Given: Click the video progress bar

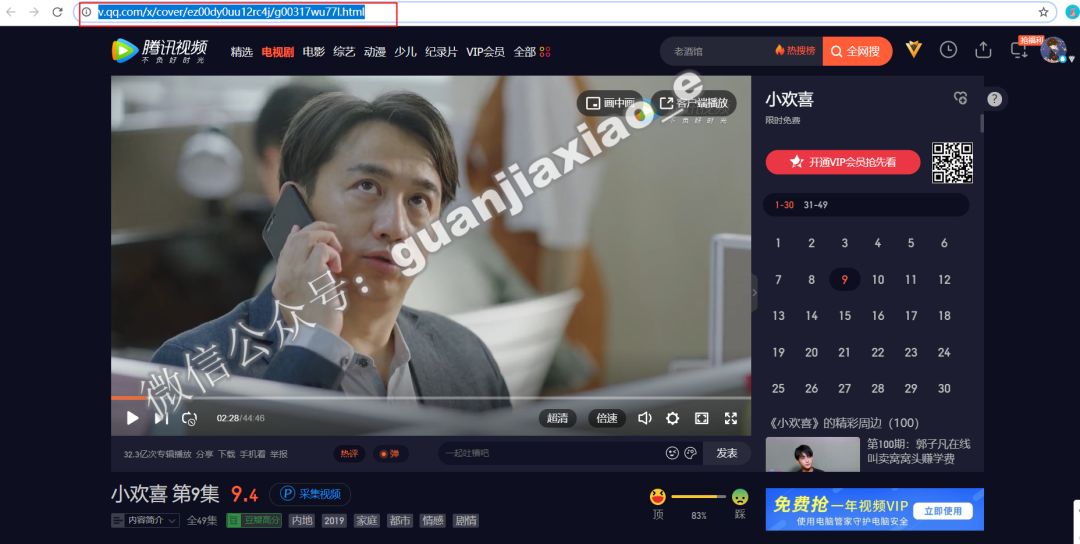Looking at the screenshot, I should tap(431, 398).
